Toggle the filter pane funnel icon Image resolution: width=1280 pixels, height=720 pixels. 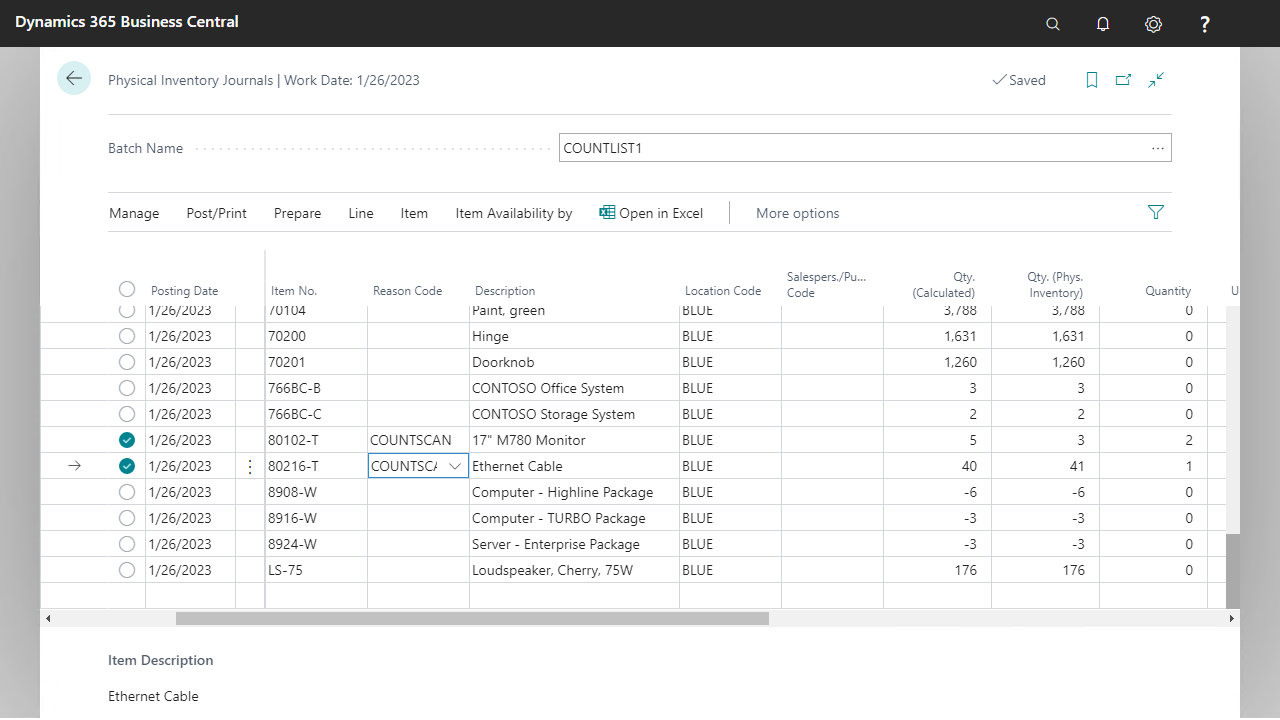click(1156, 212)
